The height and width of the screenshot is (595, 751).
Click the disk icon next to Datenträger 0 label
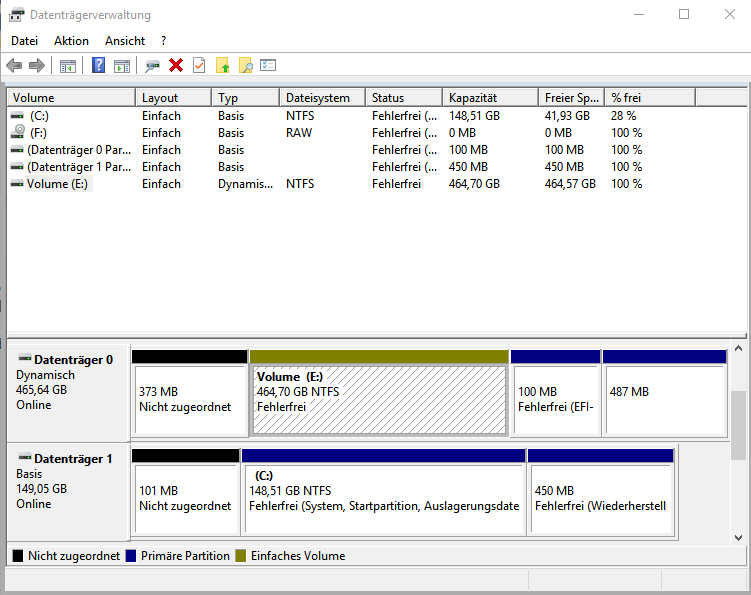[24, 358]
